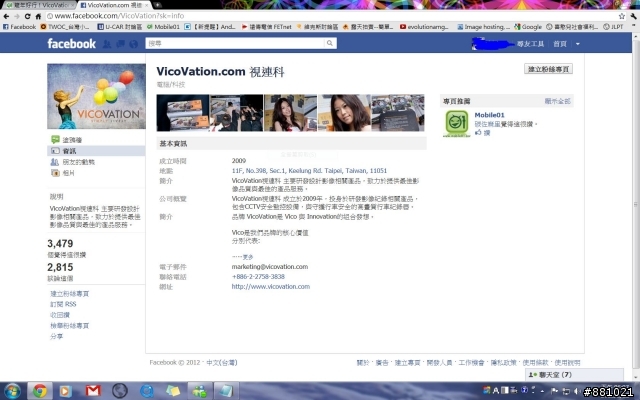Open the Mobile01 page icon
Screen dimensions: 640x400
point(456,123)
